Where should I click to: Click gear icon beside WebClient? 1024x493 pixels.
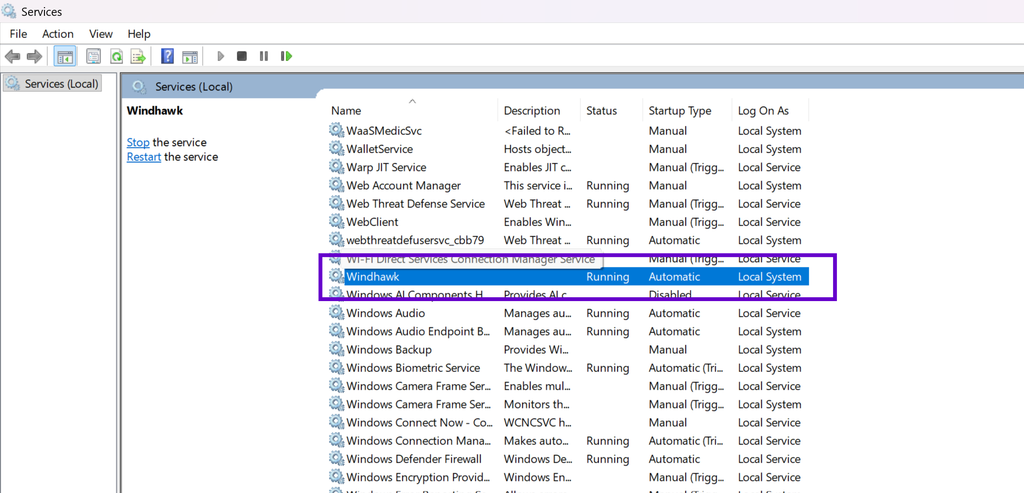[x=336, y=221]
